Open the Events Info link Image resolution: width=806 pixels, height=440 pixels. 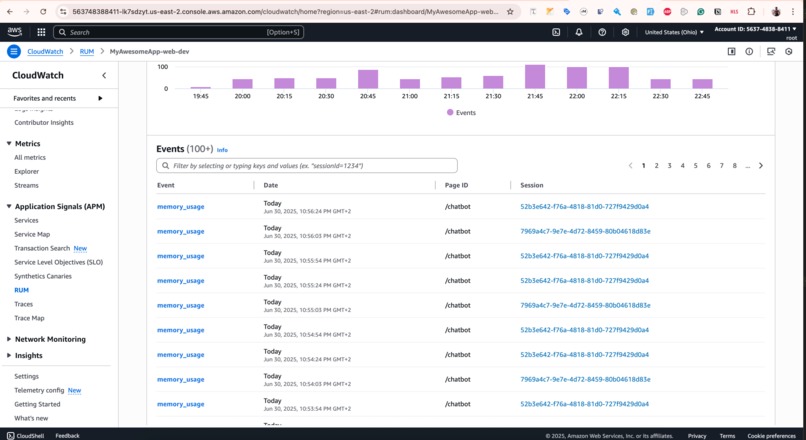pos(222,150)
